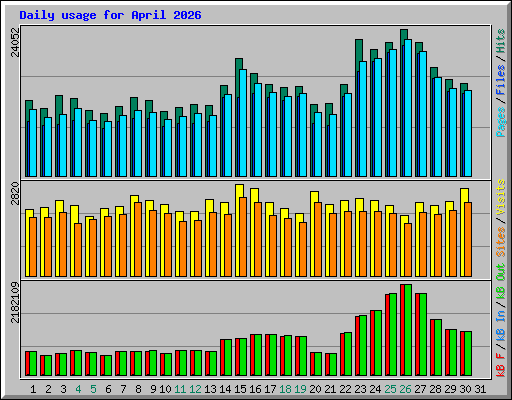Image resolution: width=512 pixels, height=400 pixels.
Task: Click green weekend day label 26
Action: pos(405,389)
